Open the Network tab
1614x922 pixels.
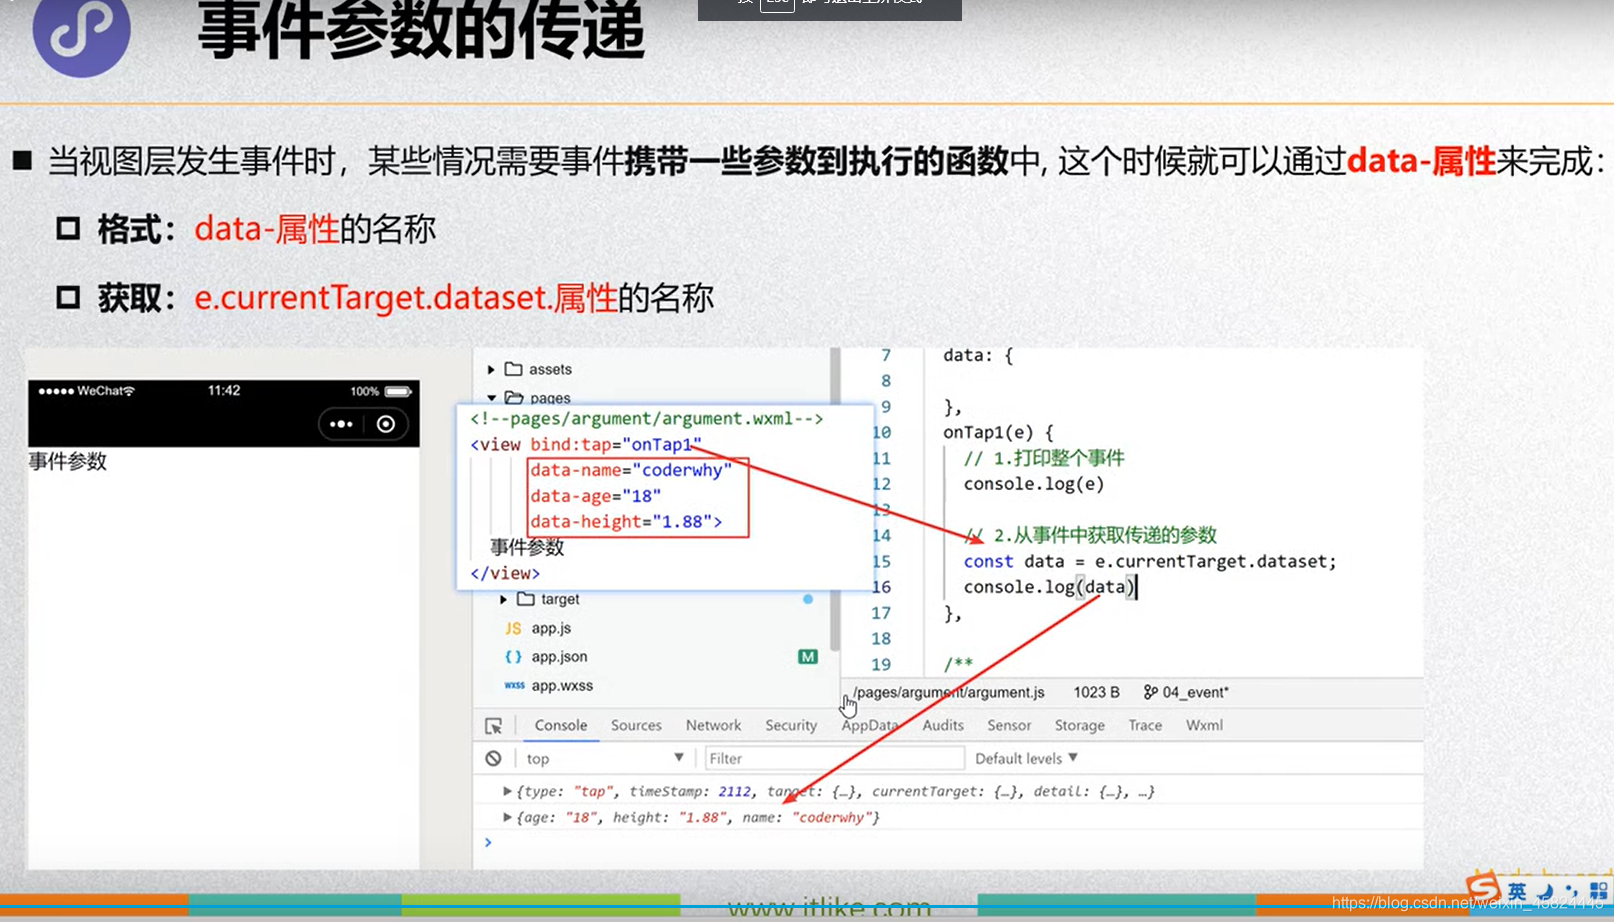713,725
